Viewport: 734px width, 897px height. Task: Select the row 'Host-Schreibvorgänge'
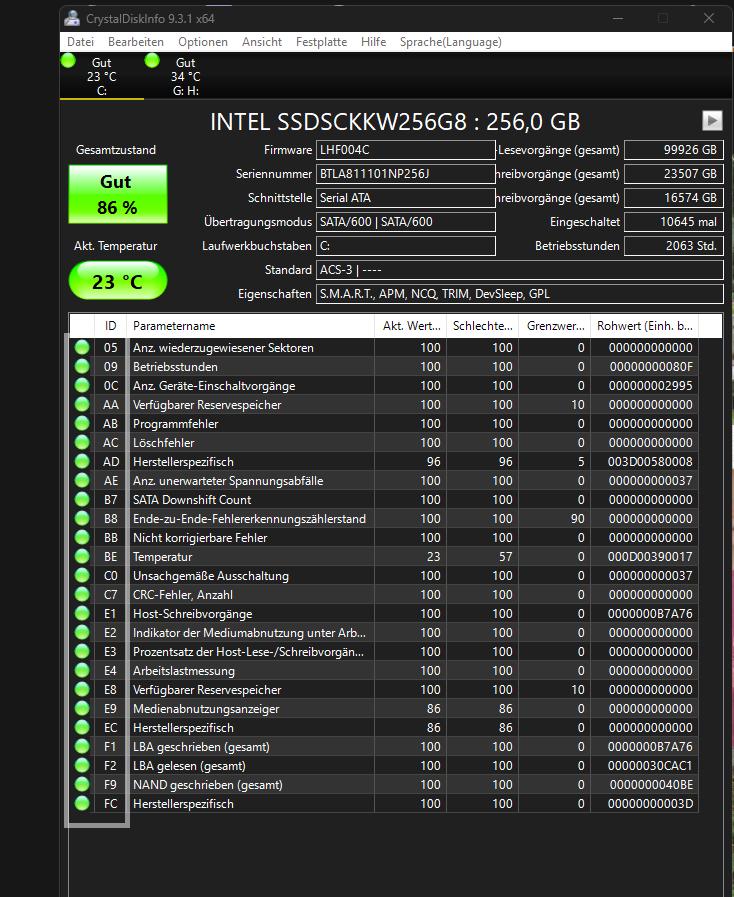pyautogui.click(x=383, y=613)
